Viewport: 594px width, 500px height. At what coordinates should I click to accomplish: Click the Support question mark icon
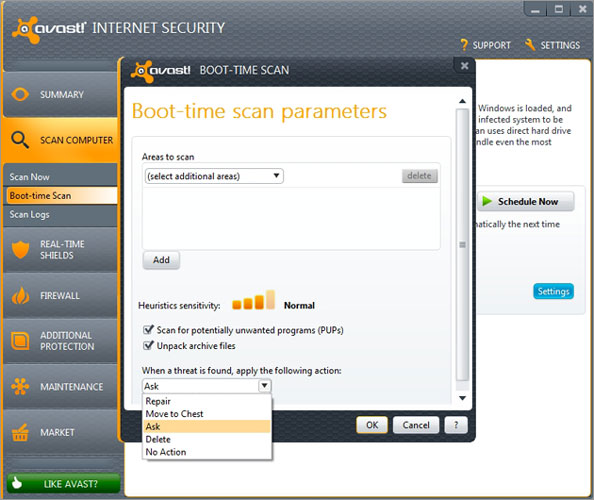tap(464, 45)
